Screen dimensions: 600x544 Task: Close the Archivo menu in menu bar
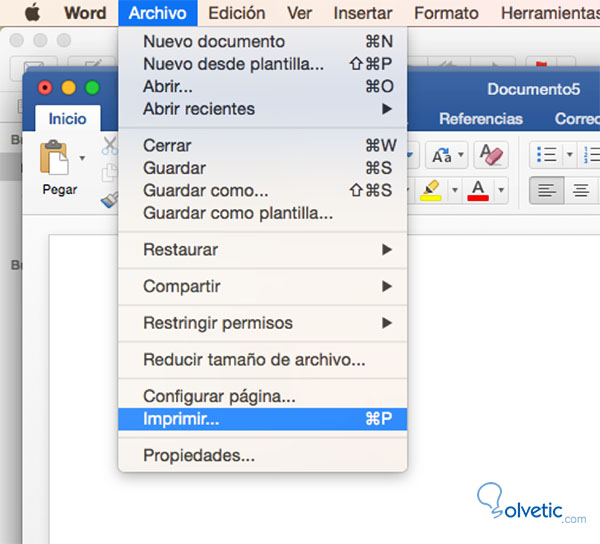point(158,13)
